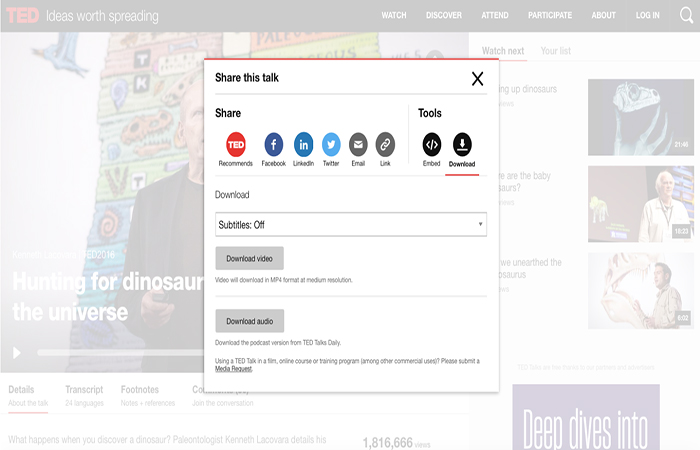Viewport: 700px width, 450px height.
Task: Click the Download audio button
Action: pyautogui.click(x=250, y=321)
